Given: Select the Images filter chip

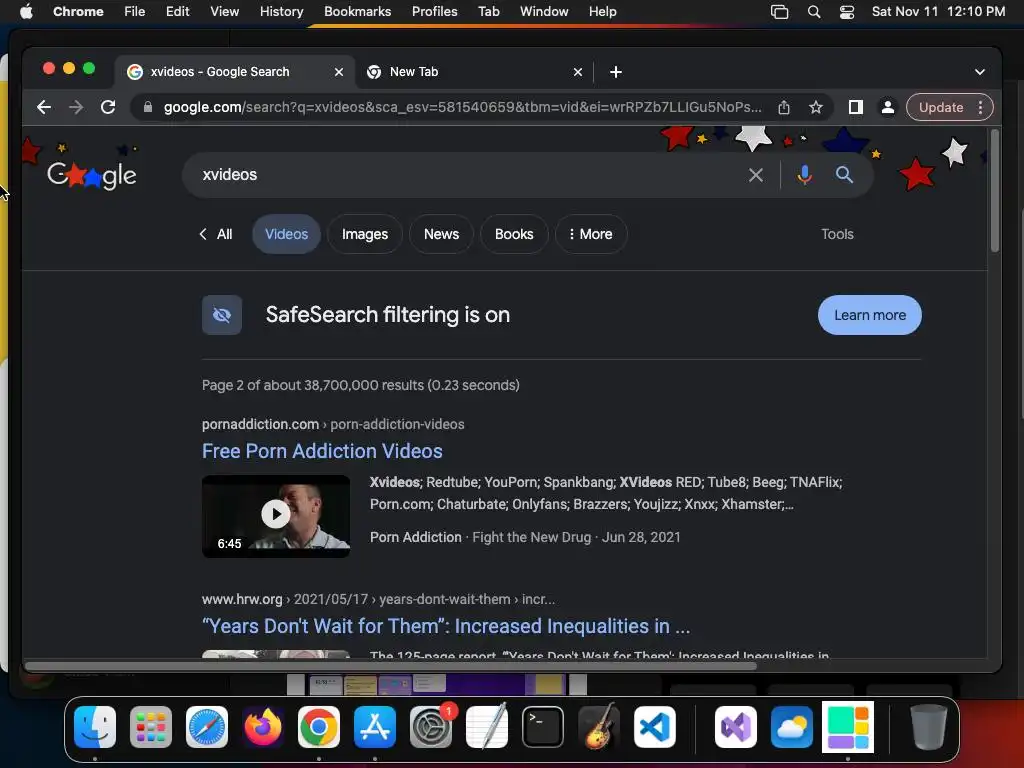Looking at the screenshot, I should pyautogui.click(x=365, y=234).
